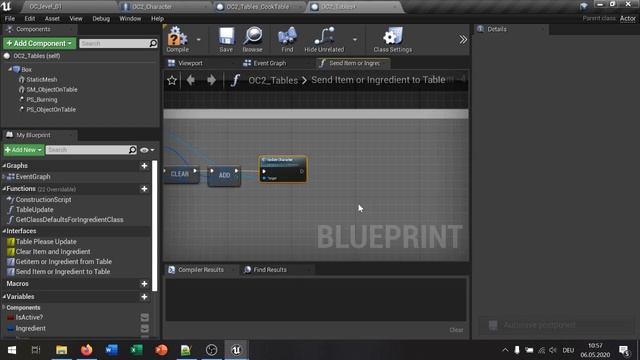Select the ADD node in graph
Screen dimensions: 640x360
point(224,176)
